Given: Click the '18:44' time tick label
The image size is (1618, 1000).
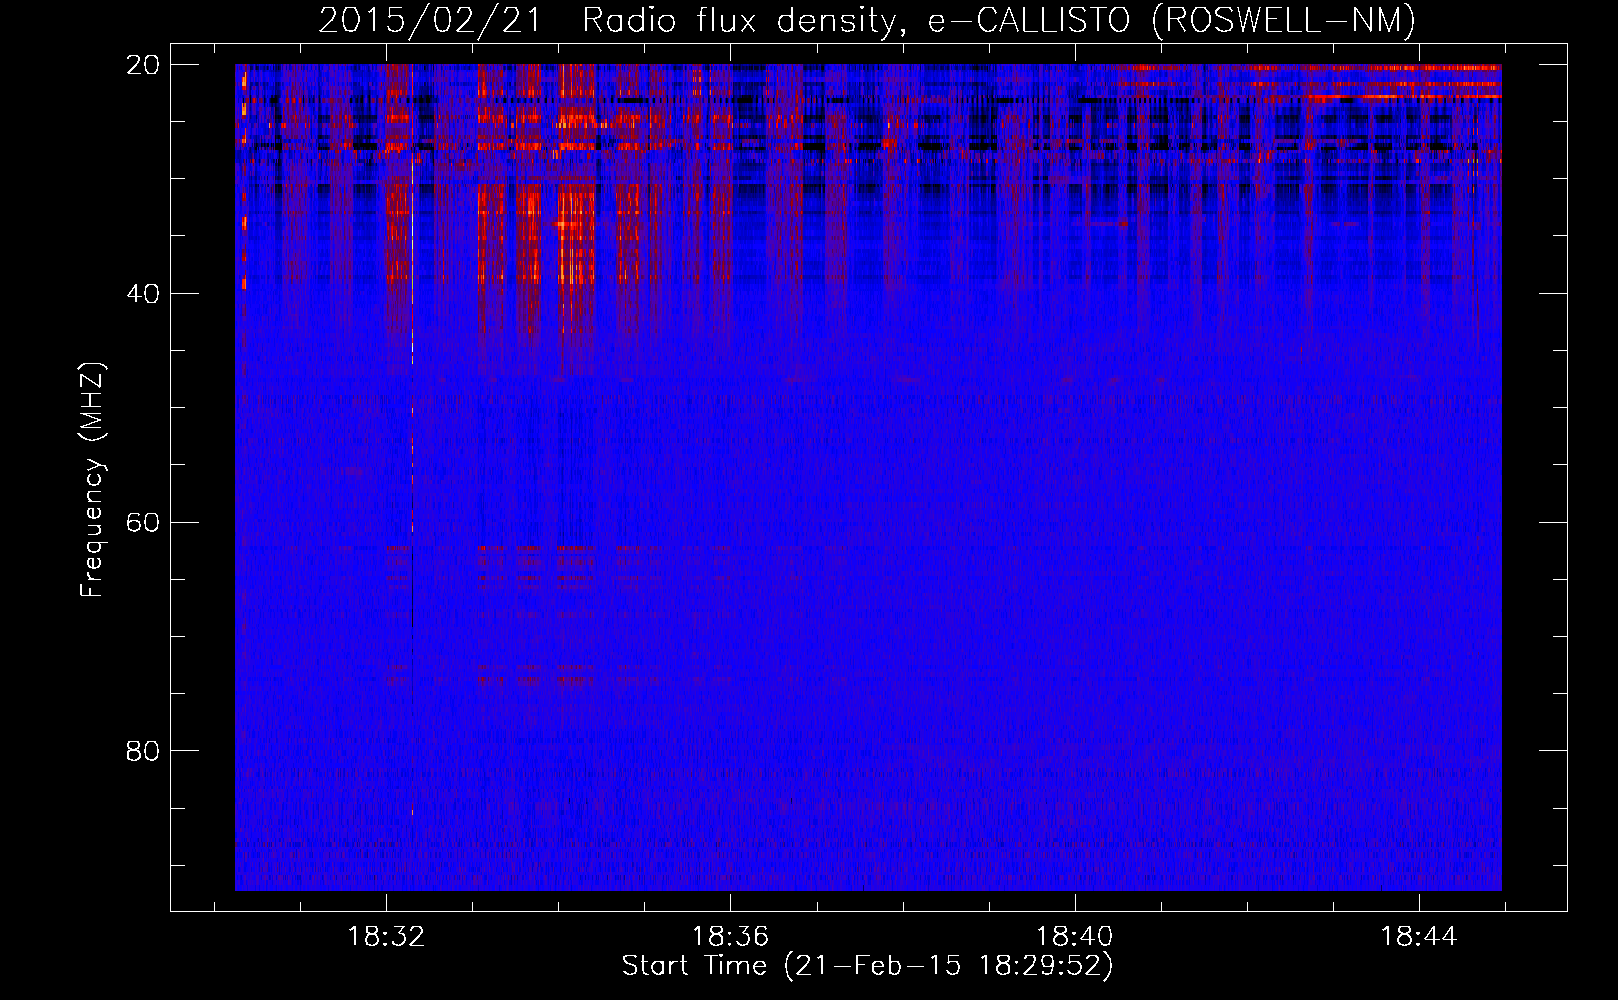Looking at the screenshot, I should click(x=1419, y=936).
